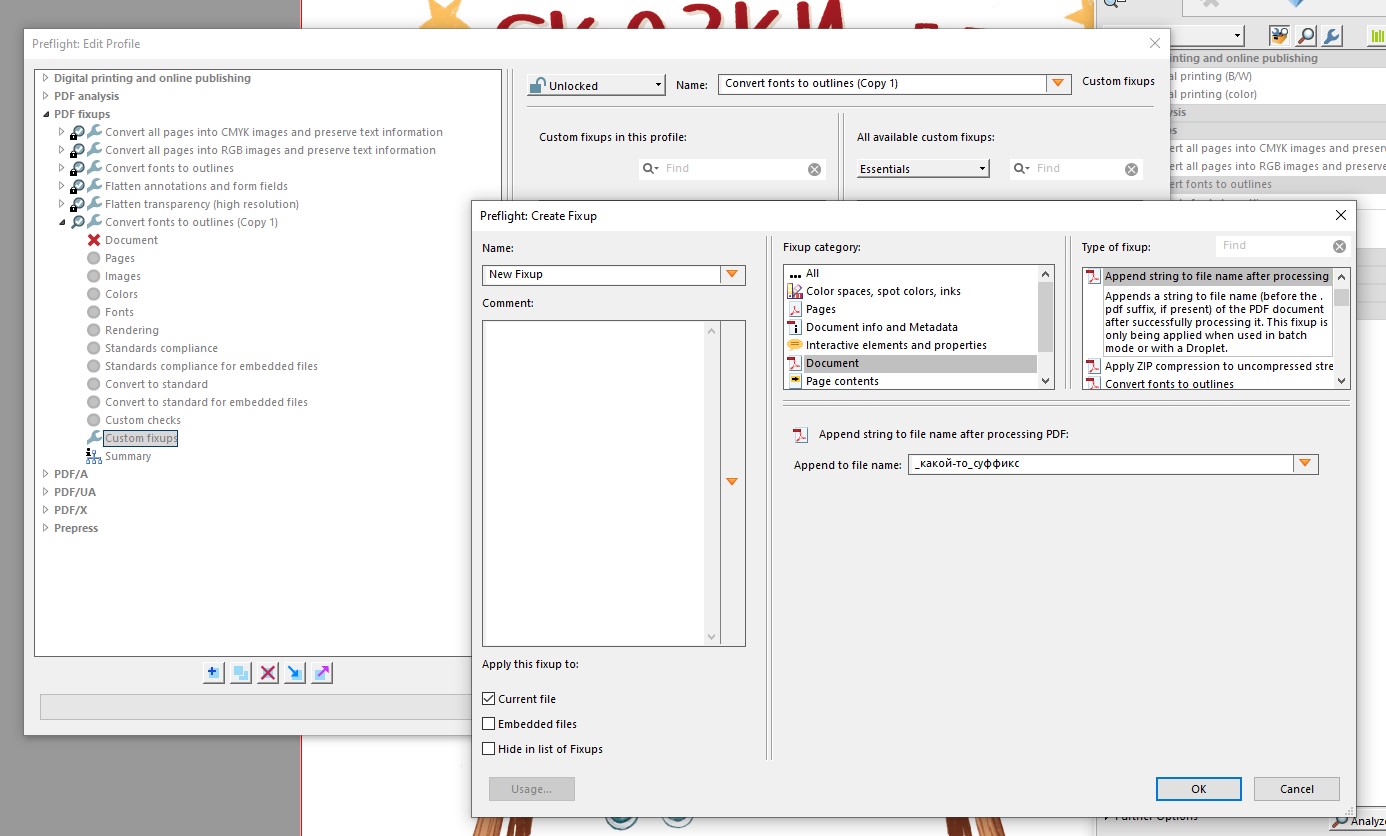Close the Preflight: Edit Profile window

click(x=1155, y=43)
